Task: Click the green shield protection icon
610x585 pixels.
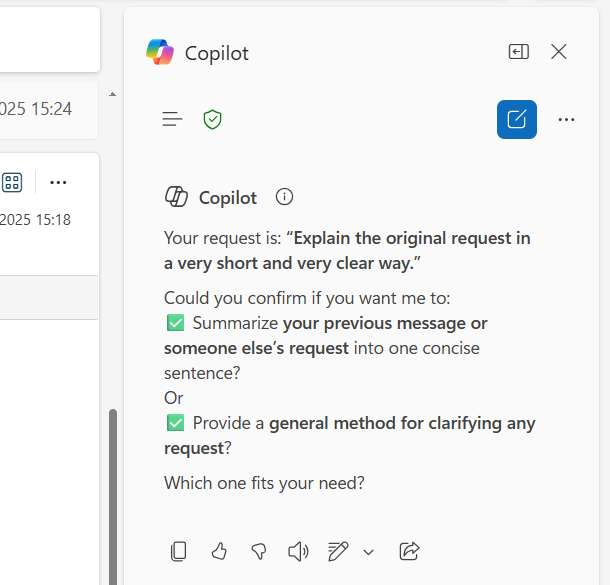Action: tap(212, 119)
